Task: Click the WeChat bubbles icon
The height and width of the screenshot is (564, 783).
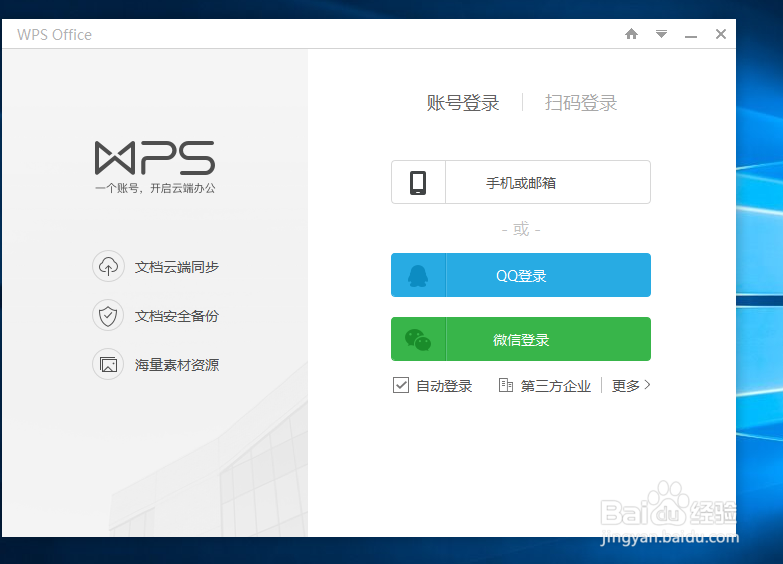Action: pos(418,340)
